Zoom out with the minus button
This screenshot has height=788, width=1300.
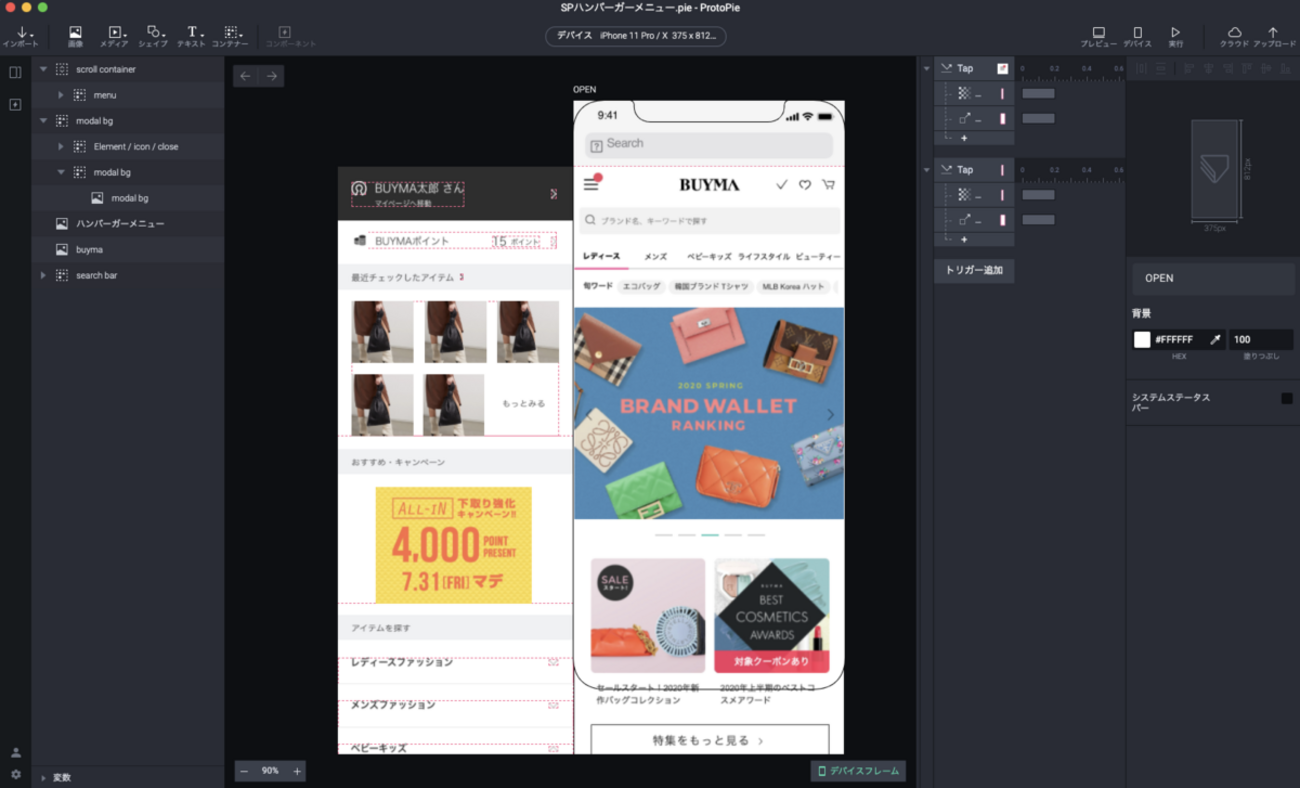244,771
